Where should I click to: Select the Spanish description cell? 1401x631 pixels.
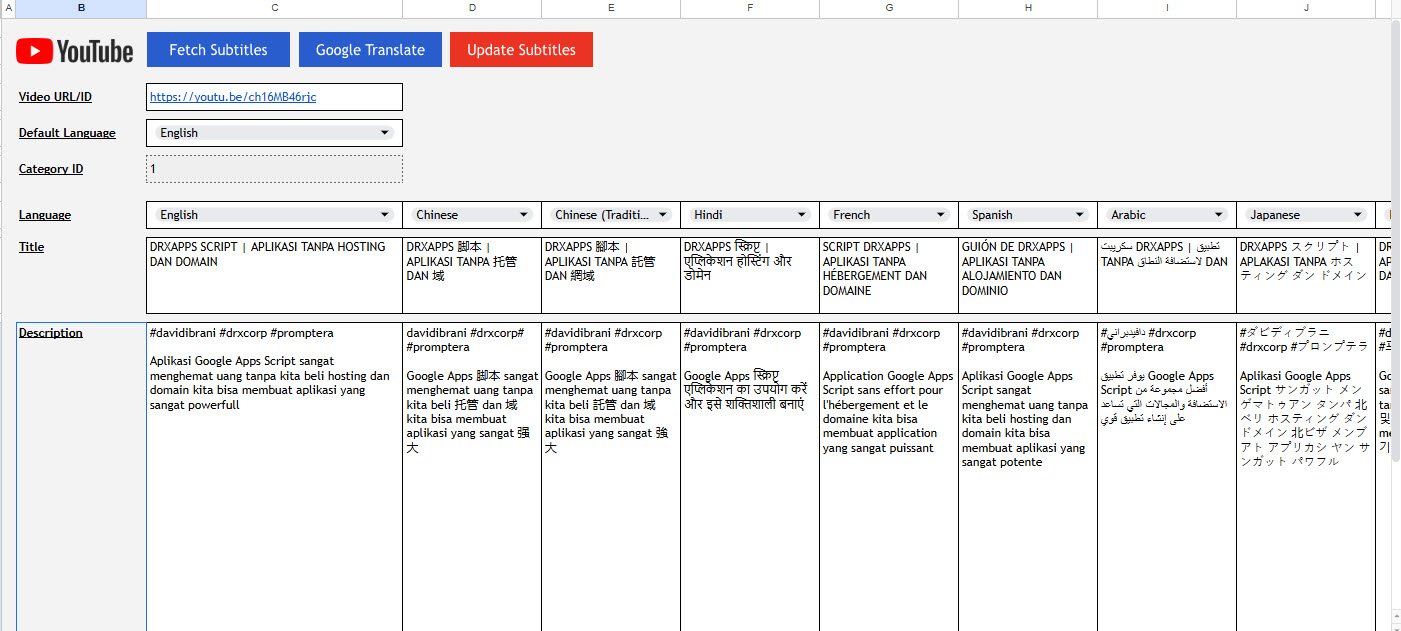pyautogui.click(x=1028, y=477)
